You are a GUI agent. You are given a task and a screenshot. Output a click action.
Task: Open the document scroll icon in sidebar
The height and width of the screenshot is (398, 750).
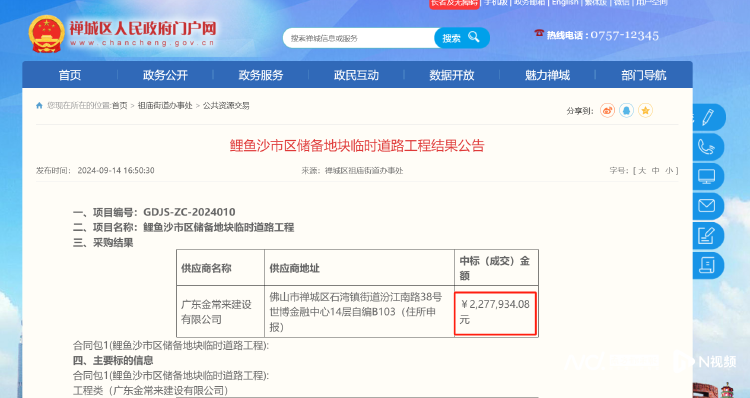[x=707, y=265]
